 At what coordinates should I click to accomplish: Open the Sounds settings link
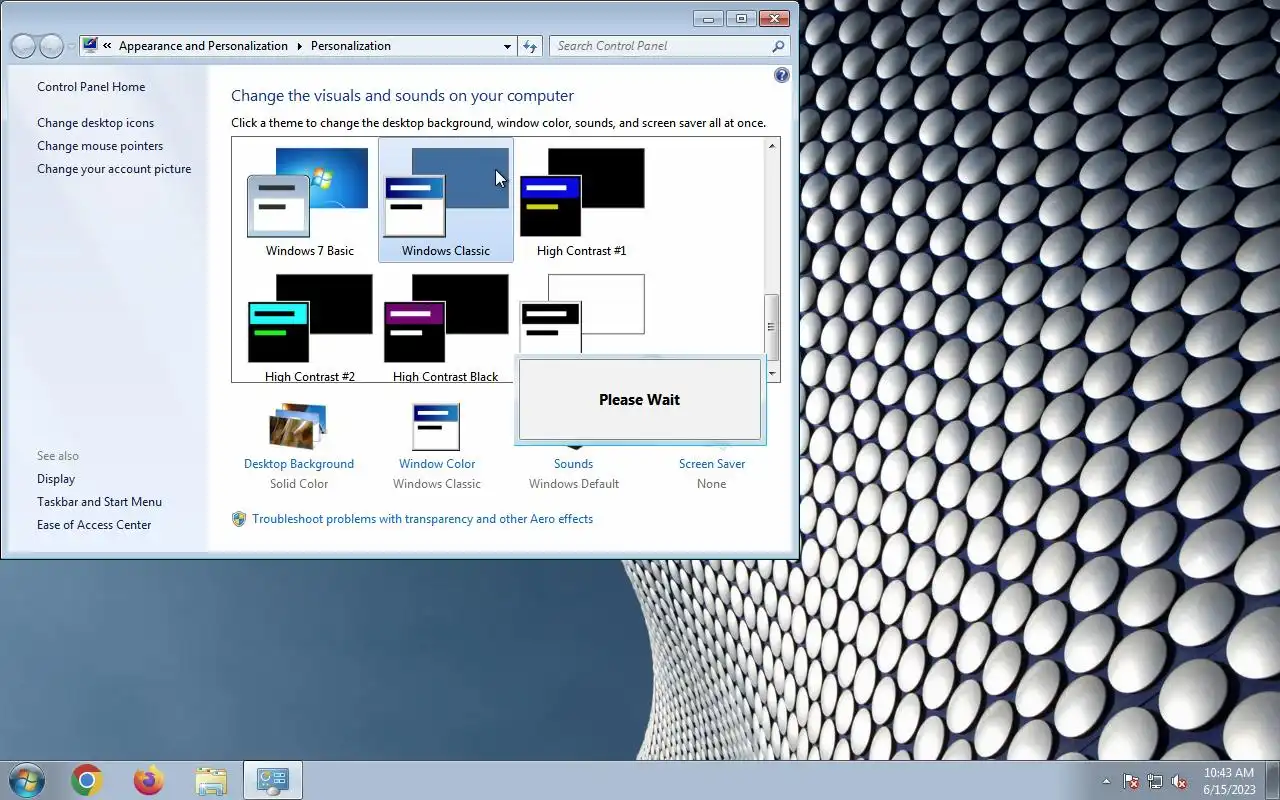coord(573,464)
